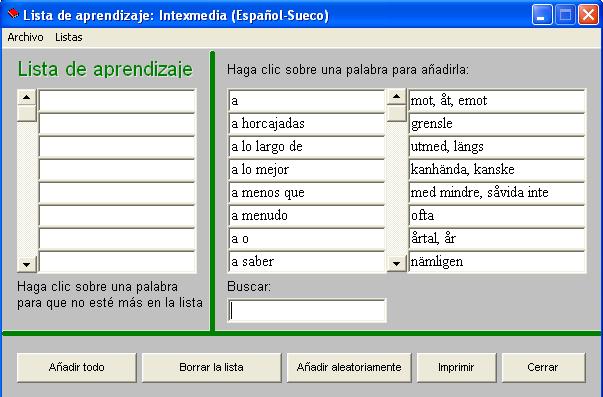This screenshot has height=397, width=603.
Task: Add 'a saber' to the learning list
Action: point(306,262)
